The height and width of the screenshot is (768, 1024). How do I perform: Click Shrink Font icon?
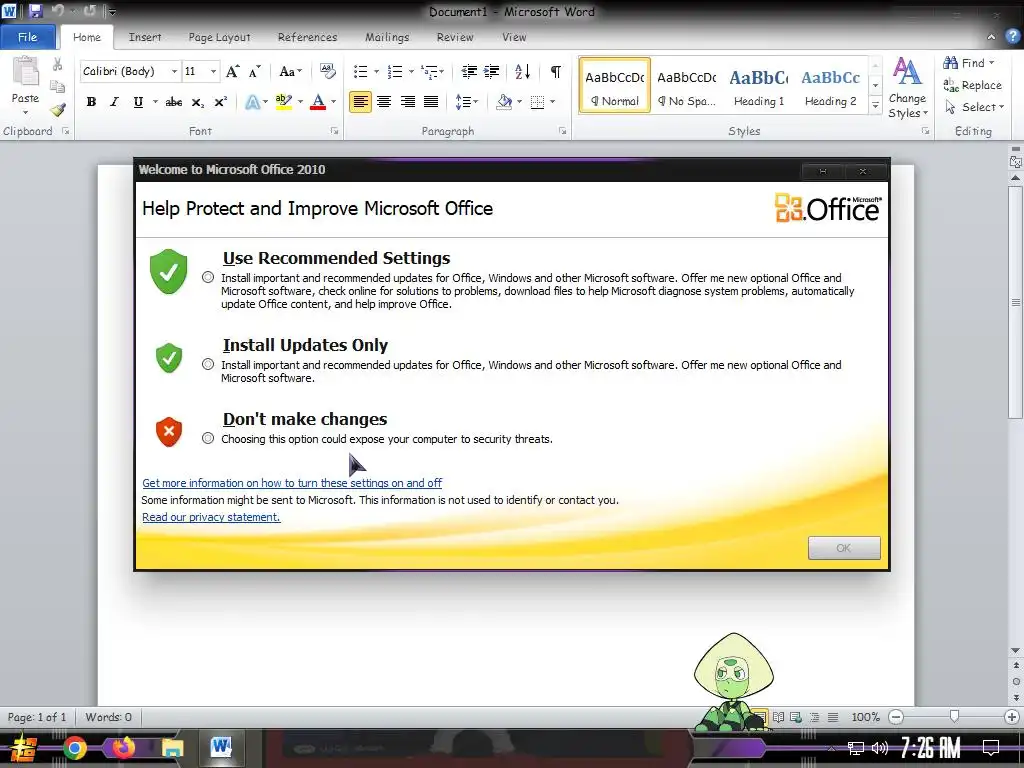[255, 71]
